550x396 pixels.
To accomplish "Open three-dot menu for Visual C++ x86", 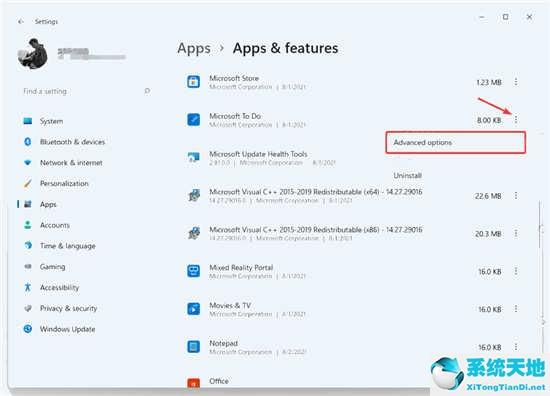I will [516, 233].
